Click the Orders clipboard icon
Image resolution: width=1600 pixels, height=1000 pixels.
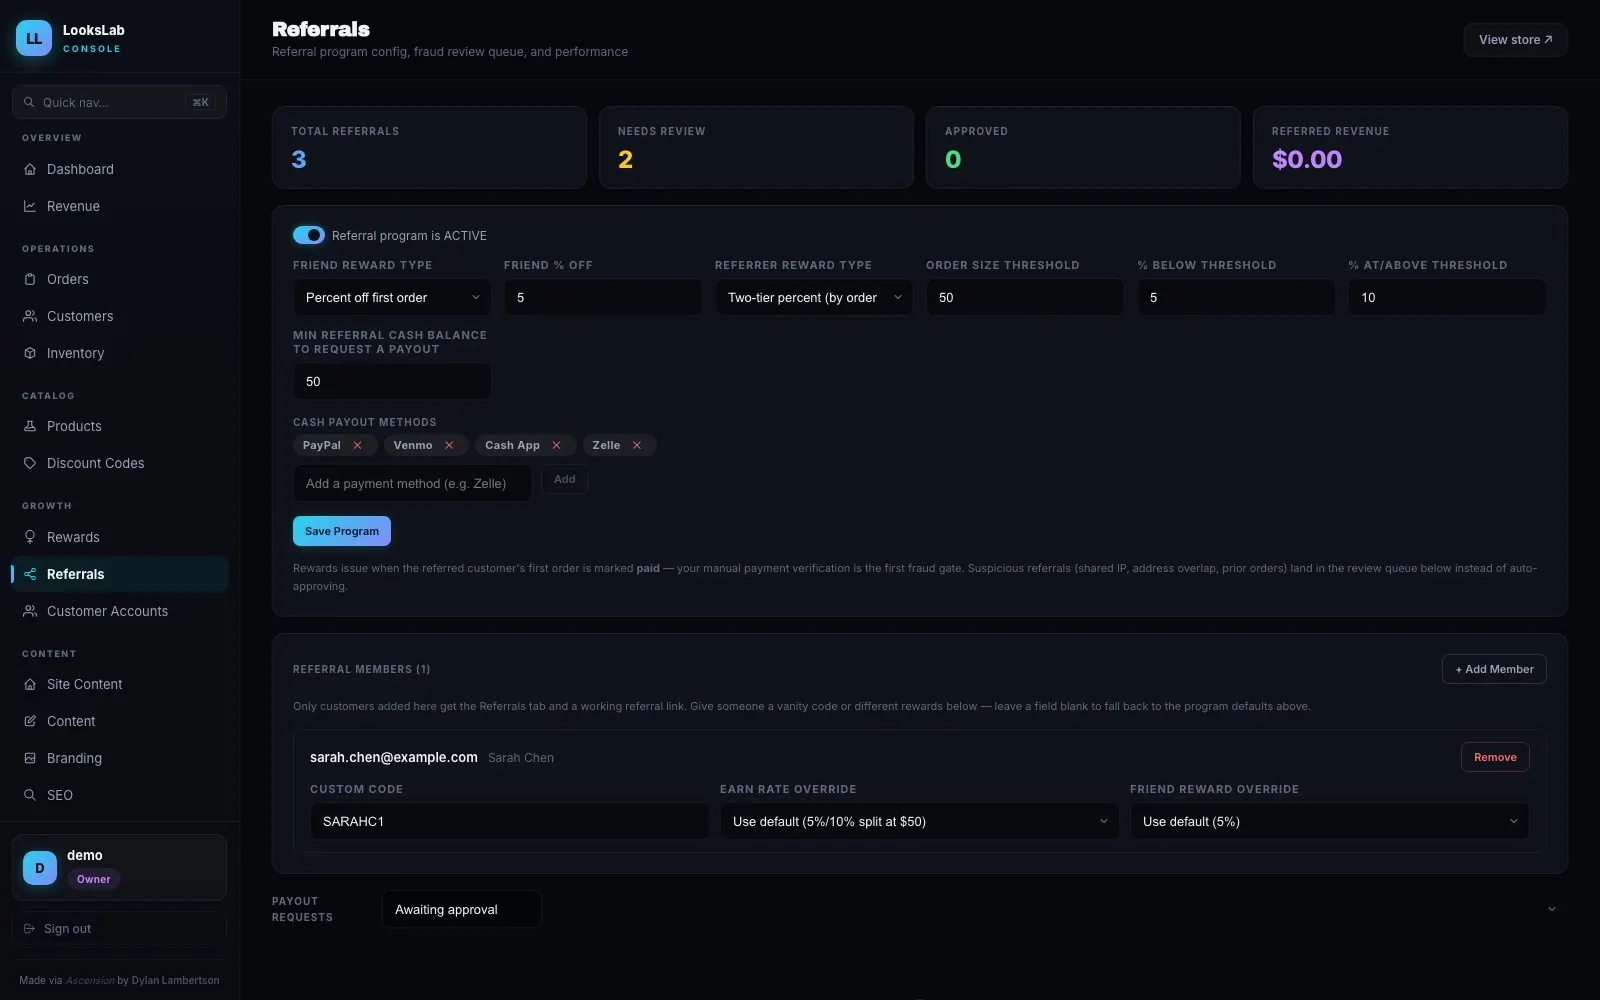coord(30,279)
